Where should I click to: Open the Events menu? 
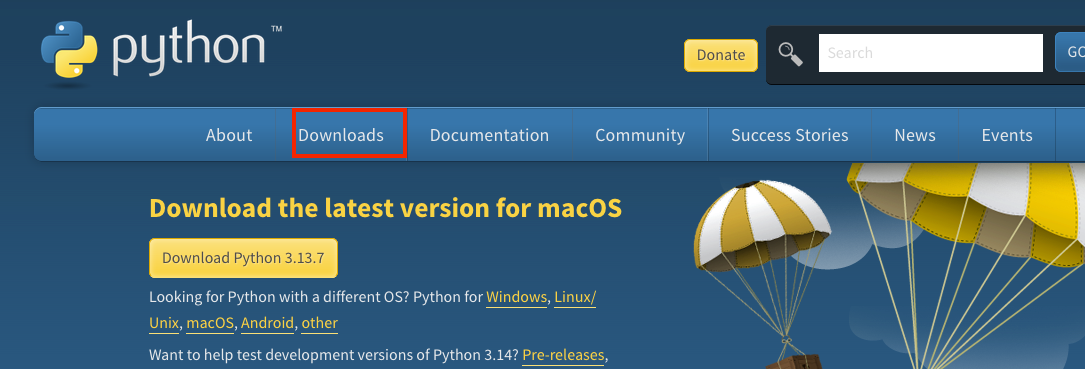[1007, 135]
